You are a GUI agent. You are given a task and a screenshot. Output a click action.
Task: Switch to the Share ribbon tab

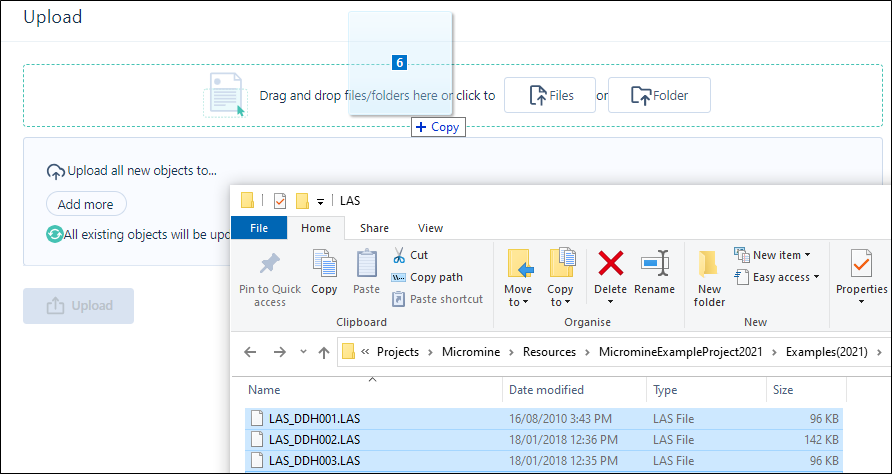tap(374, 228)
